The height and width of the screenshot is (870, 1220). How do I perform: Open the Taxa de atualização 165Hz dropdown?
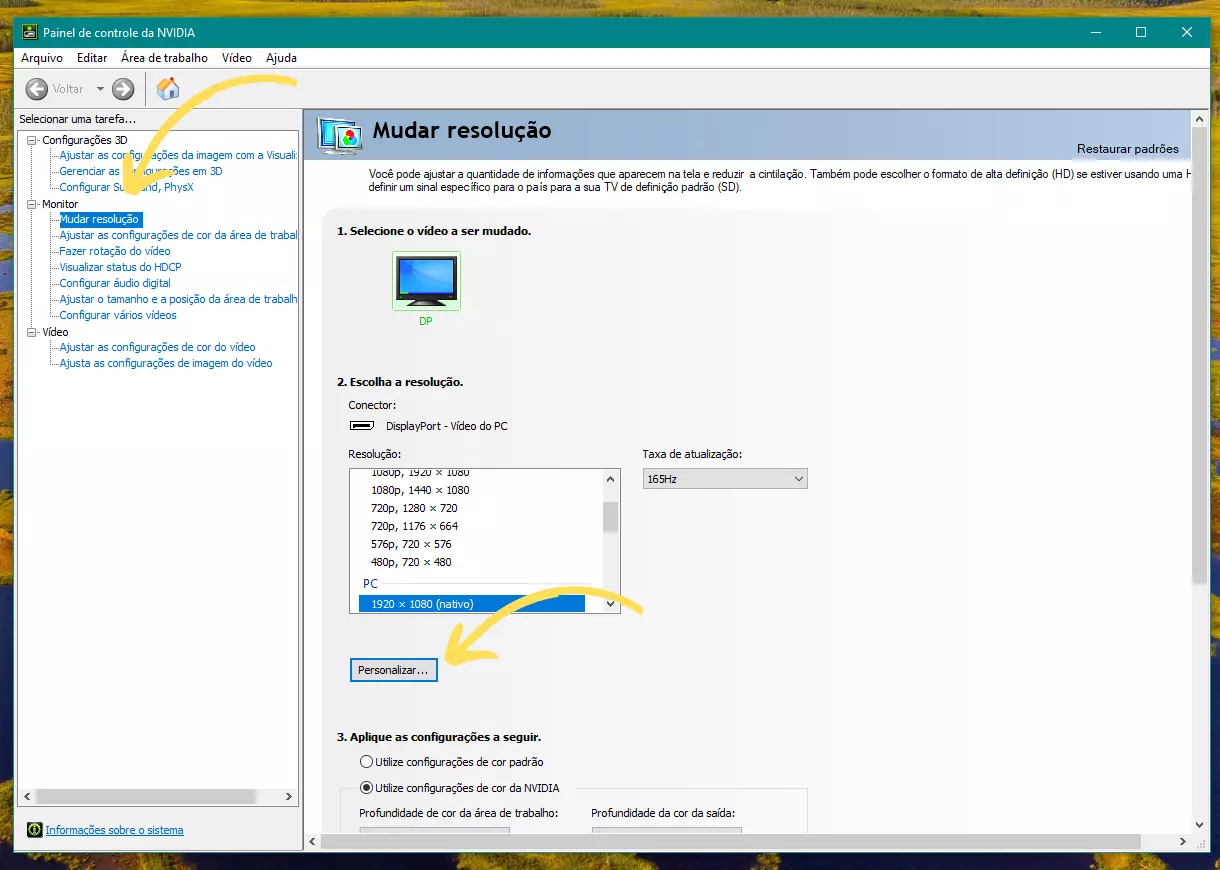click(725, 479)
